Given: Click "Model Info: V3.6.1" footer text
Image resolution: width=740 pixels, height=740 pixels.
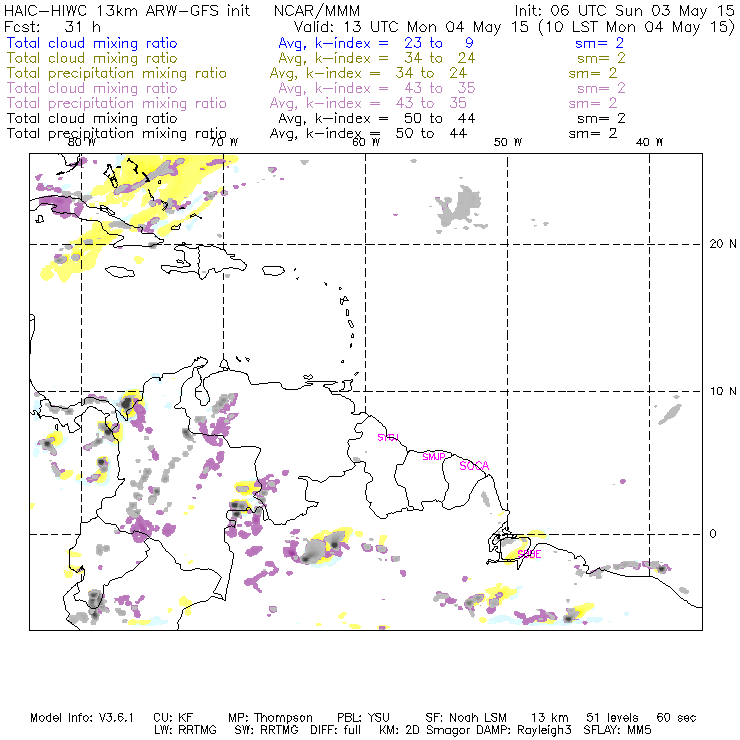Looking at the screenshot, I should pyautogui.click(x=82, y=718).
